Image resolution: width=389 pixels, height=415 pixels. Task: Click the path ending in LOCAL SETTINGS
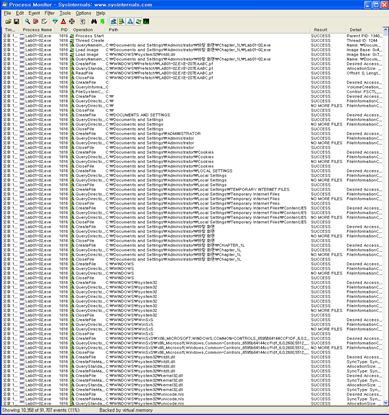coord(169,171)
